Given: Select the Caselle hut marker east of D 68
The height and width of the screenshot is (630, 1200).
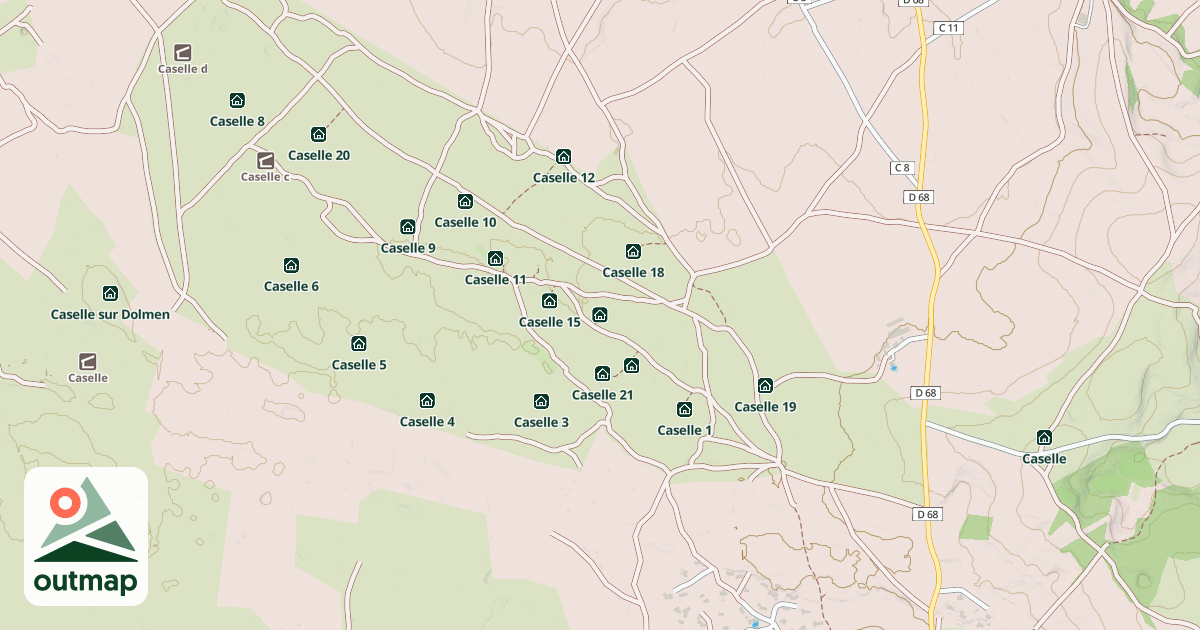Looking at the screenshot, I should click(x=1044, y=437).
